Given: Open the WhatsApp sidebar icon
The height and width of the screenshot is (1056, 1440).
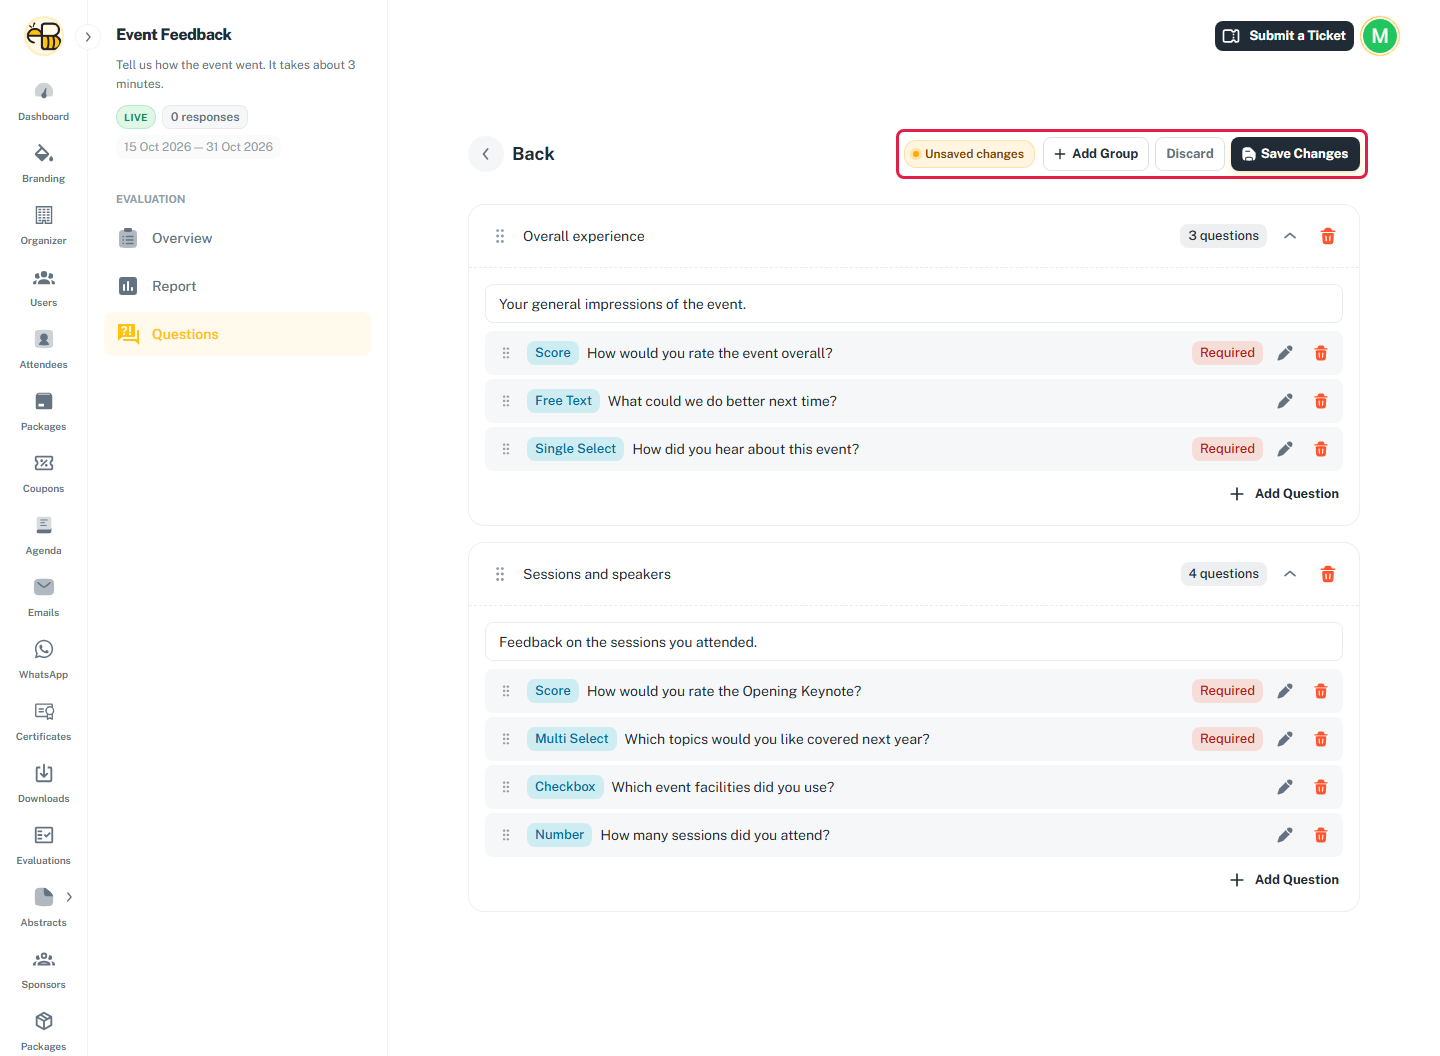Looking at the screenshot, I should click(x=44, y=660).
